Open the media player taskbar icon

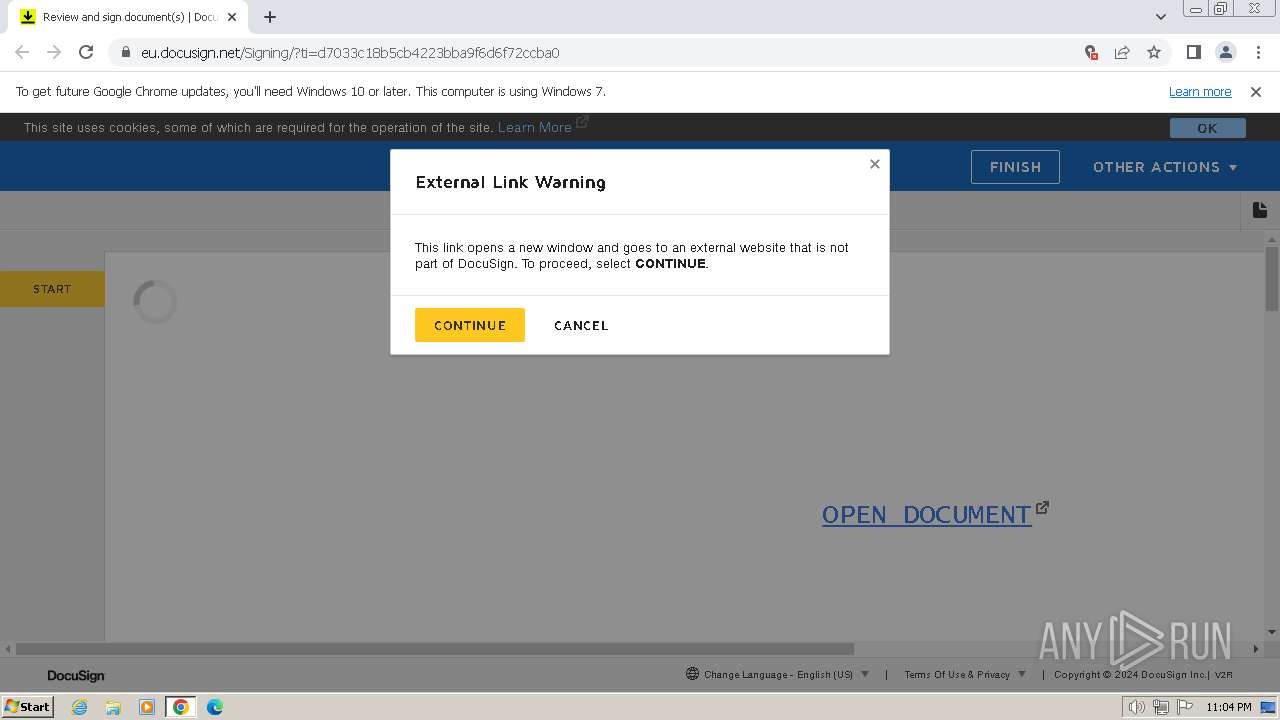tap(147, 707)
